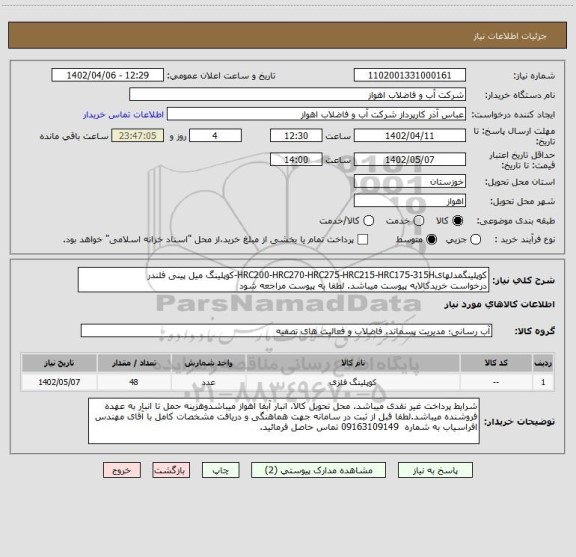
Task: Click the گروه کالا field آب رسانی
Action: (286, 331)
